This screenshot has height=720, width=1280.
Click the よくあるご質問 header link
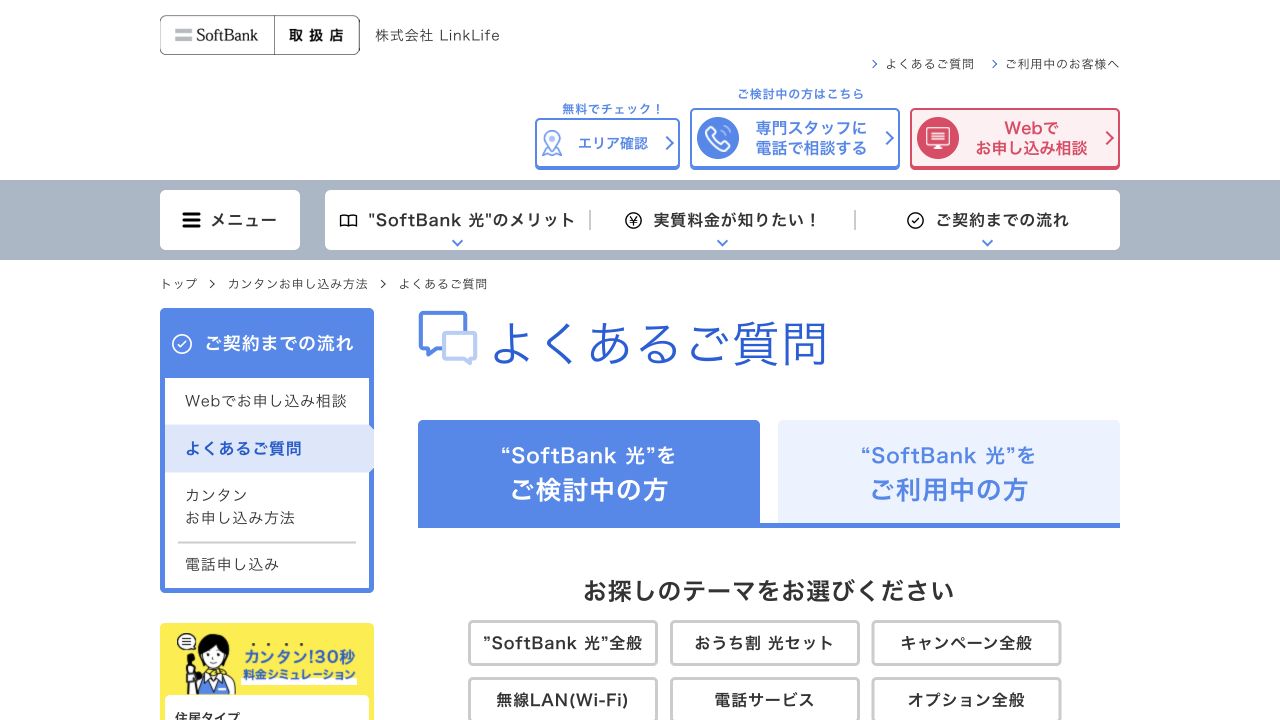[923, 64]
